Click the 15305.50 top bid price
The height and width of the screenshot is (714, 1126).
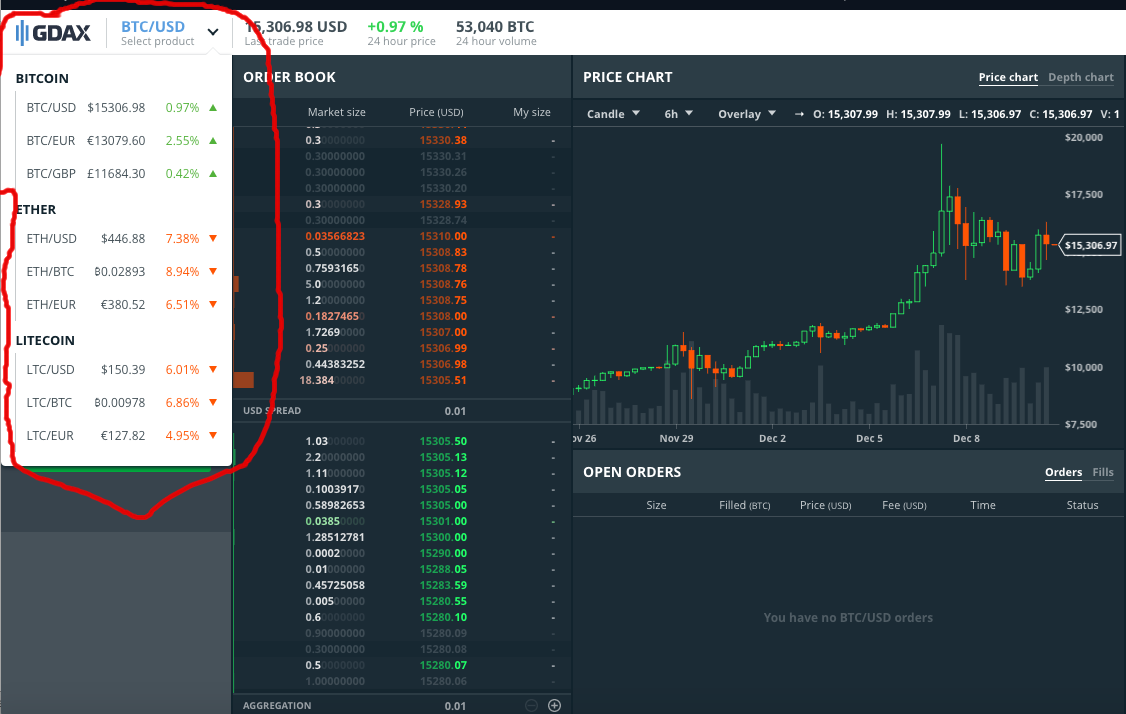[x=443, y=441]
